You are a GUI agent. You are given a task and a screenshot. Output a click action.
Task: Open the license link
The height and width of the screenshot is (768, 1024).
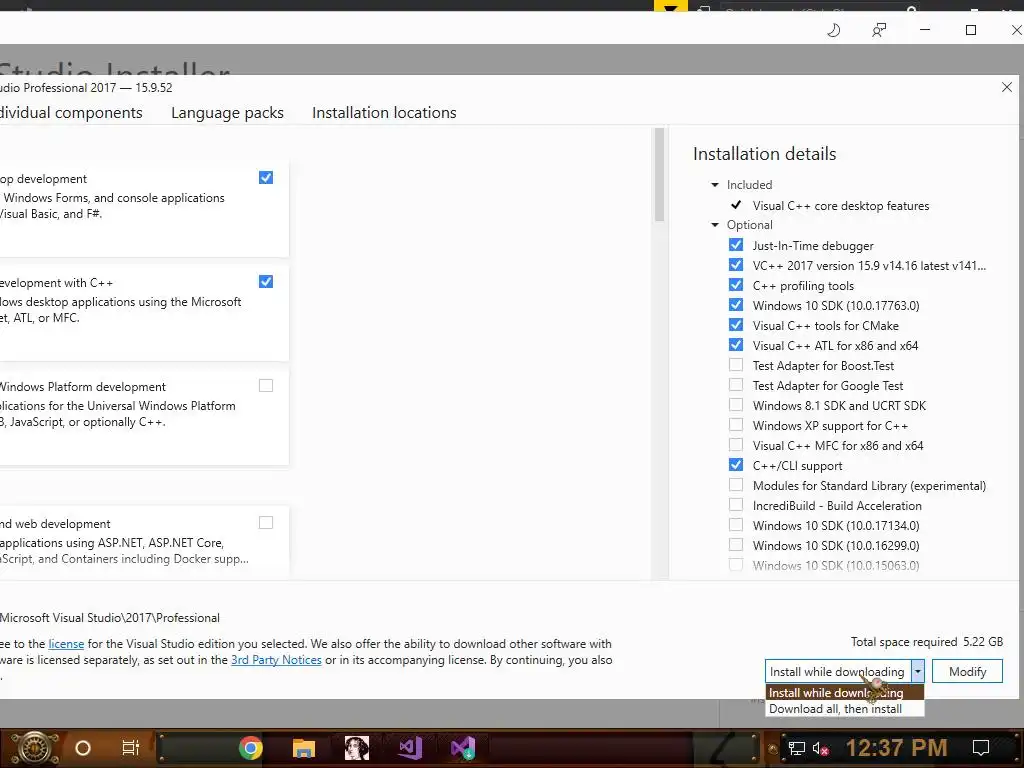pos(66,644)
